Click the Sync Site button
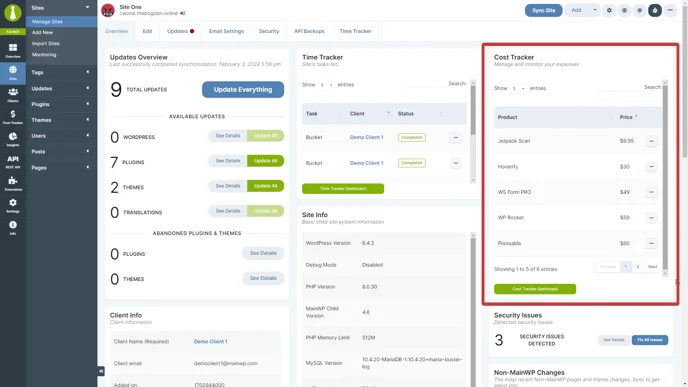The image size is (688, 387). (543, 10)
